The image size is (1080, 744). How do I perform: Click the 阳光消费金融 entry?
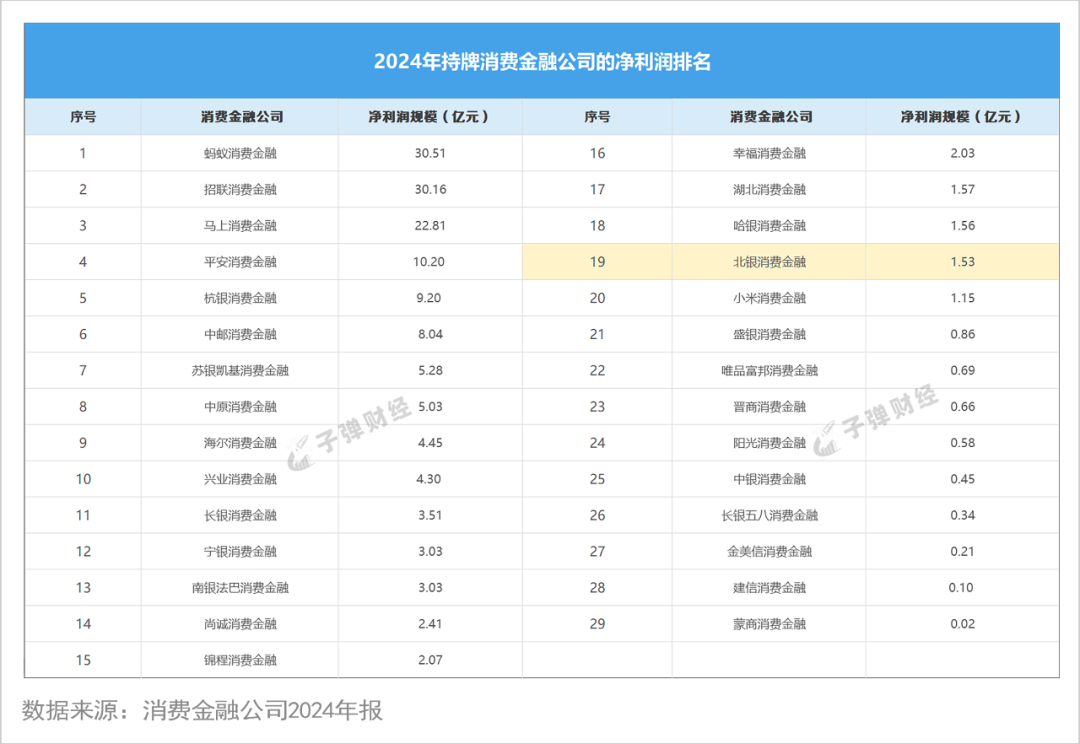(x=769, y=443)
